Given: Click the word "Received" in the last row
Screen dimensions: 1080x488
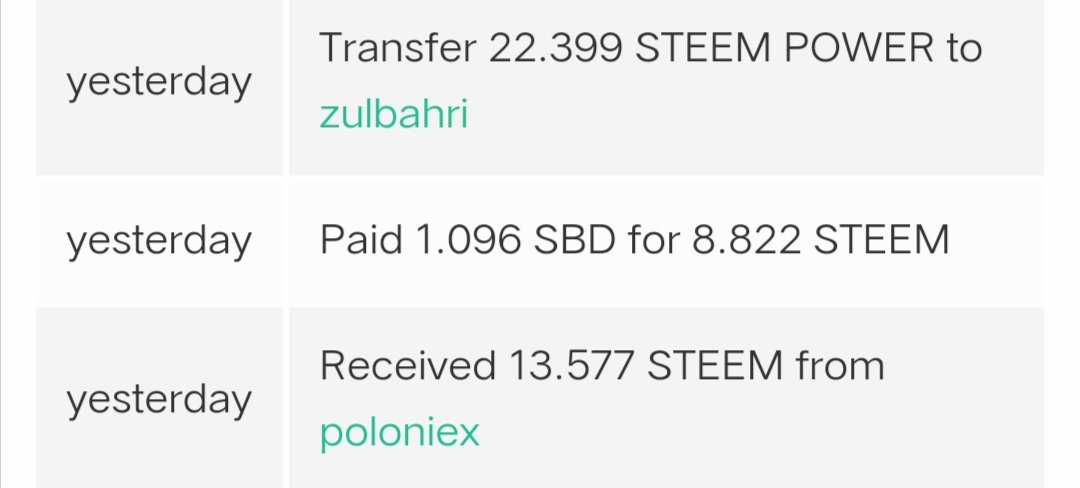Looking at the screenshot, I should (407, 366).
